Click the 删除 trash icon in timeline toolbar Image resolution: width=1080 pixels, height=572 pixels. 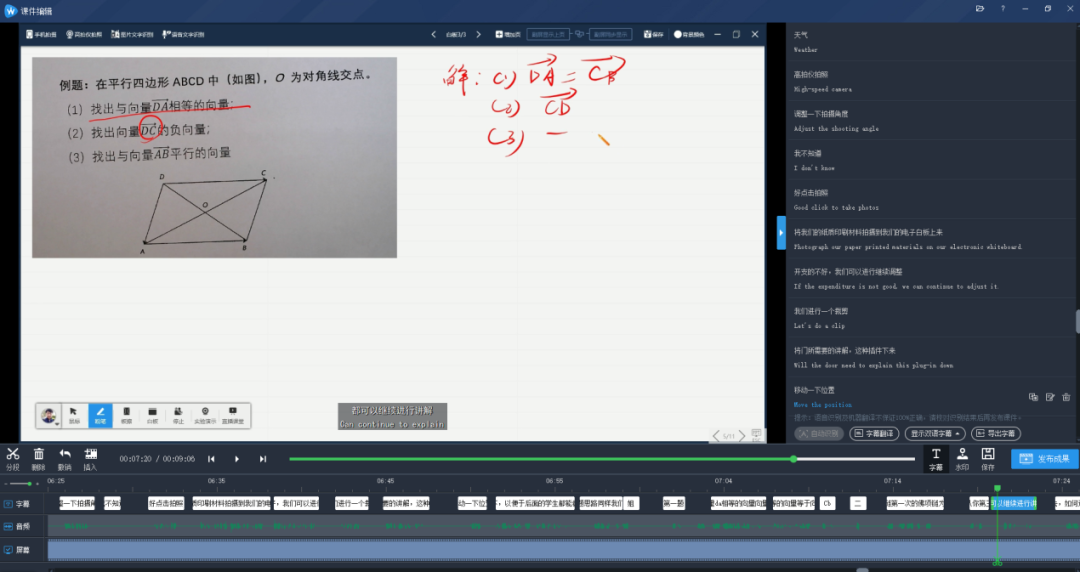(38, 458)
